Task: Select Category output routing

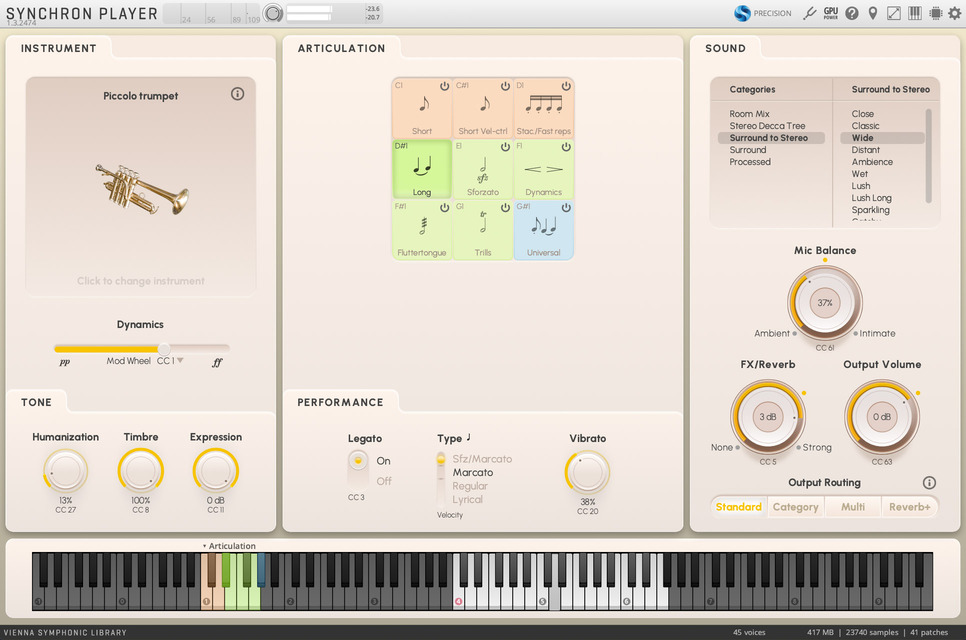Action: tap(795, 507)
